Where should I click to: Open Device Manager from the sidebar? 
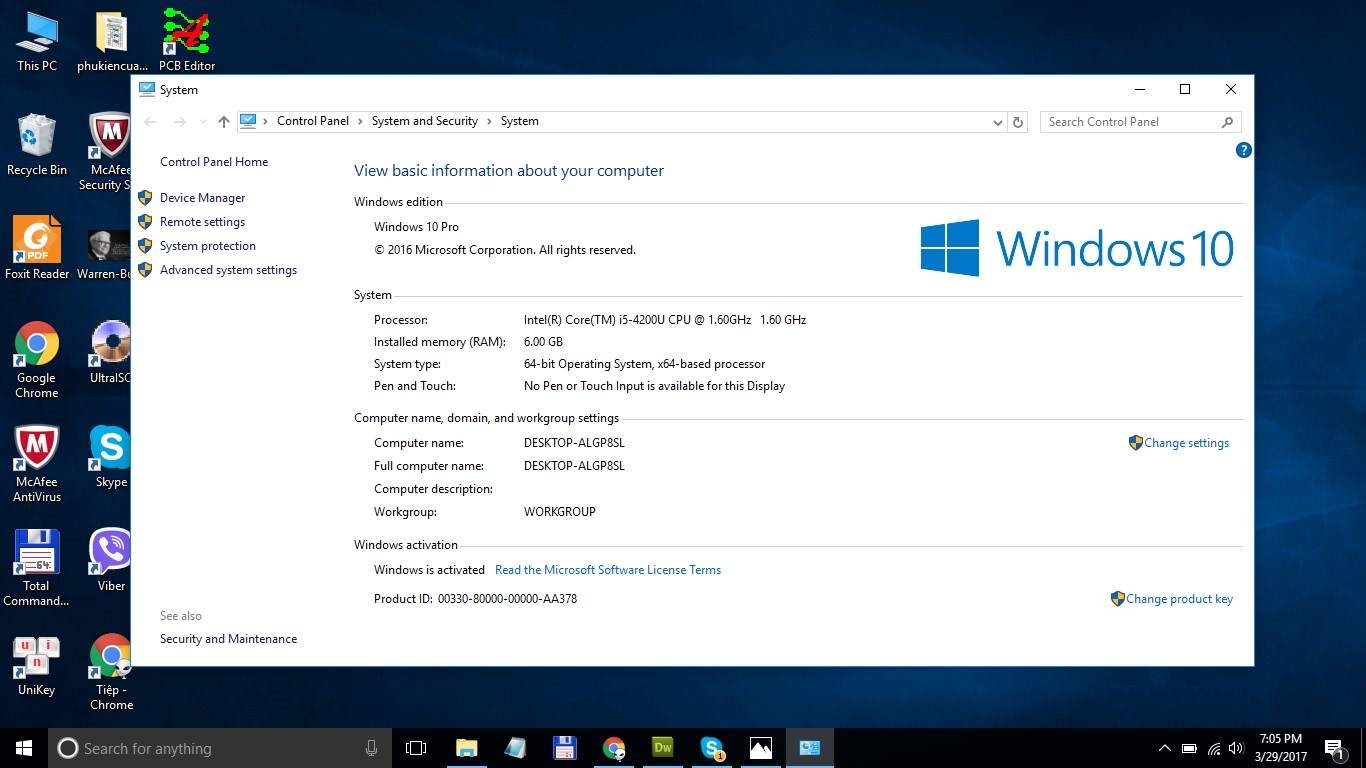click(x=202, y=198)
